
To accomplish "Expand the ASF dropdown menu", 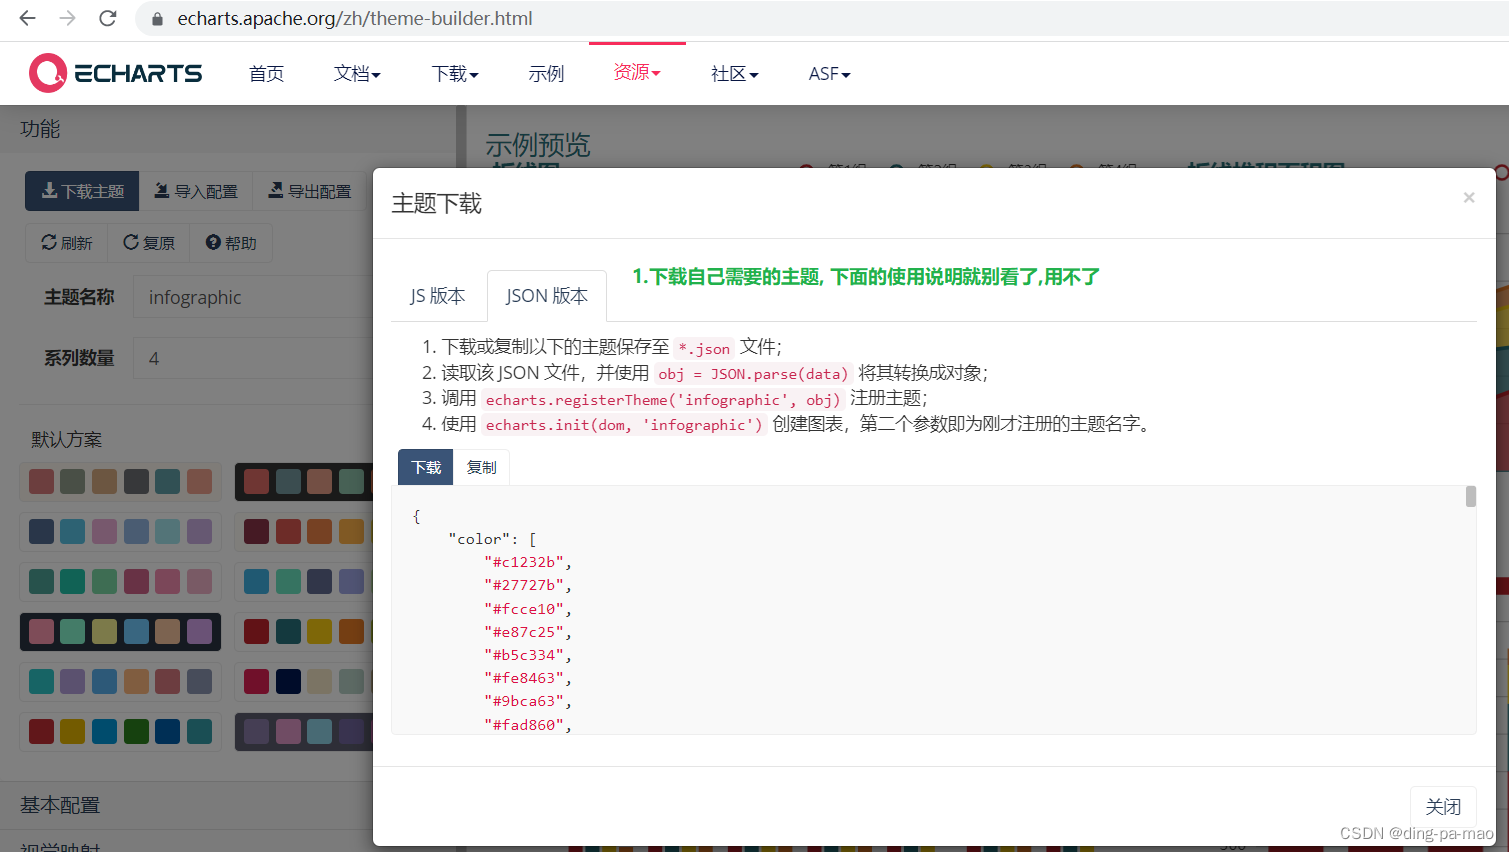I will point(828,72).
